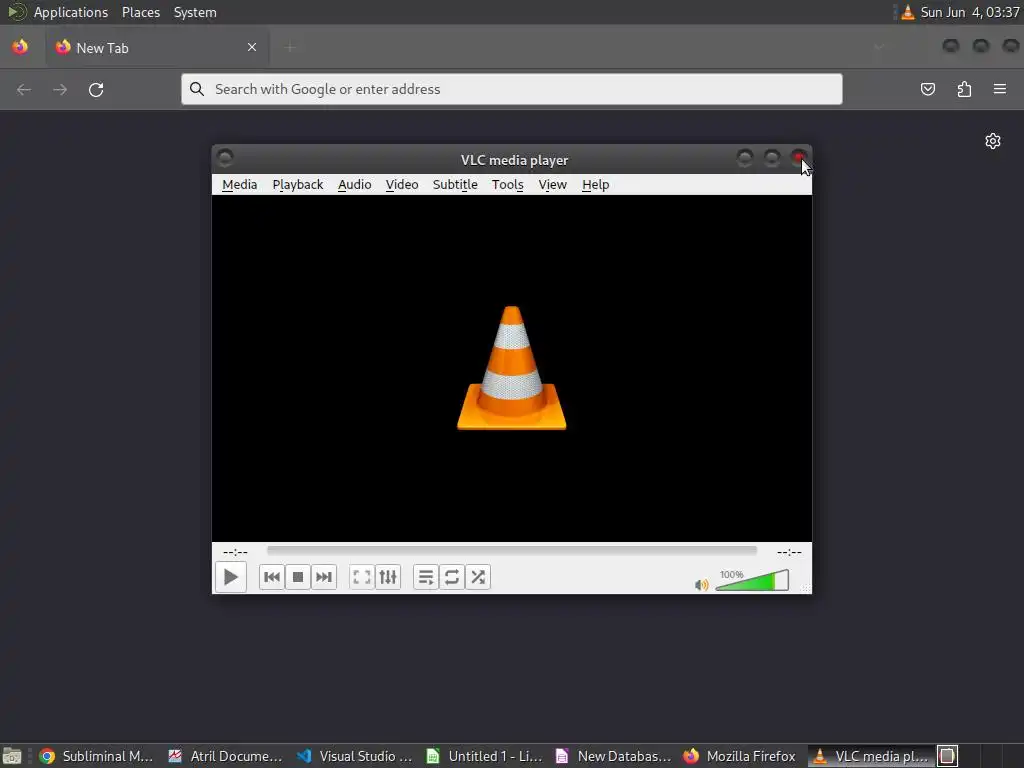Click the date and time clock
This screenshot has height=768, width=1024.
coord(970,12)
